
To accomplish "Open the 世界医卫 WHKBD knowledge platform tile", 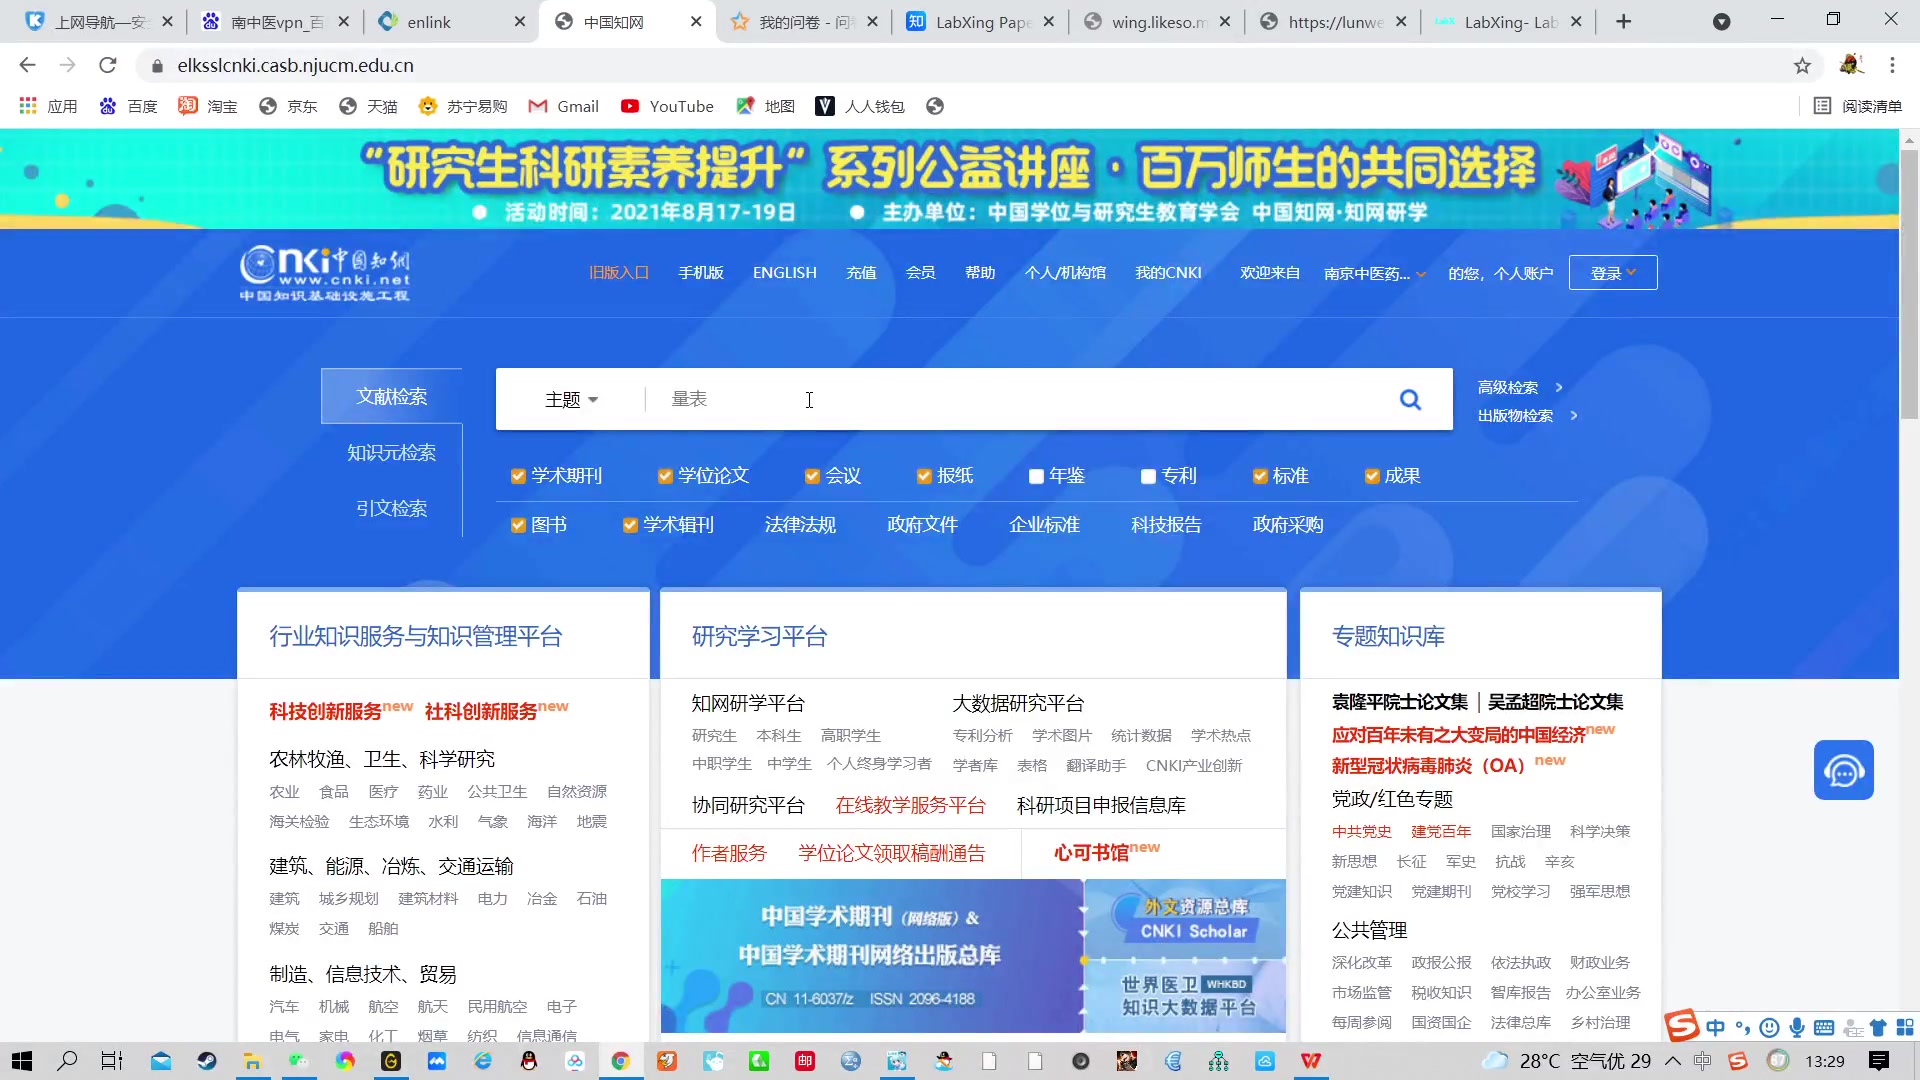I will pos(1187,996).
